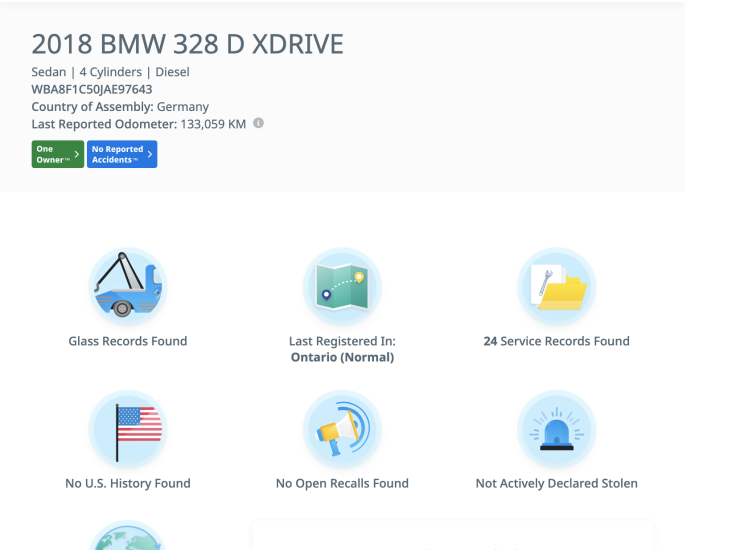The height and width of the screenshot is (550, 740).
Task: Open the blue No Reported Accidents badge
Action: 121,154
